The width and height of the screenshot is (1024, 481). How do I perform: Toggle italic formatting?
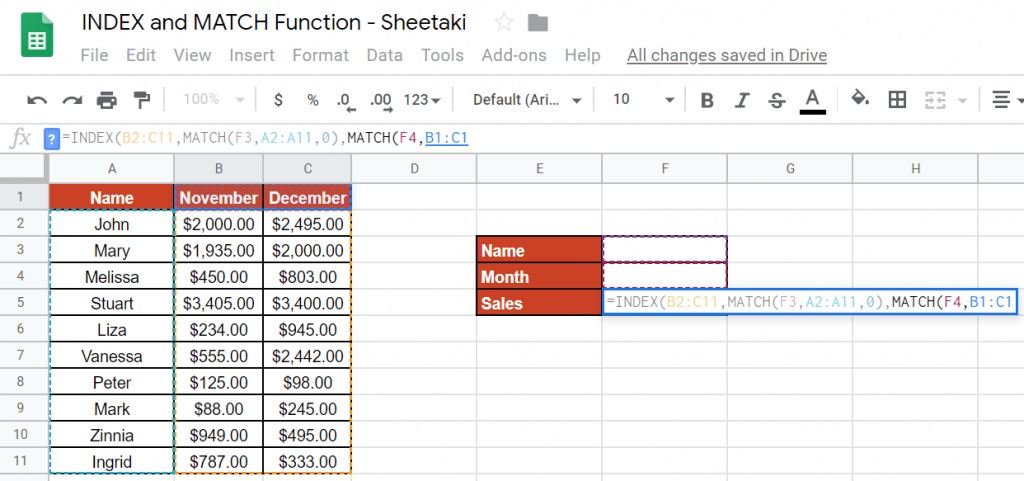742,100
